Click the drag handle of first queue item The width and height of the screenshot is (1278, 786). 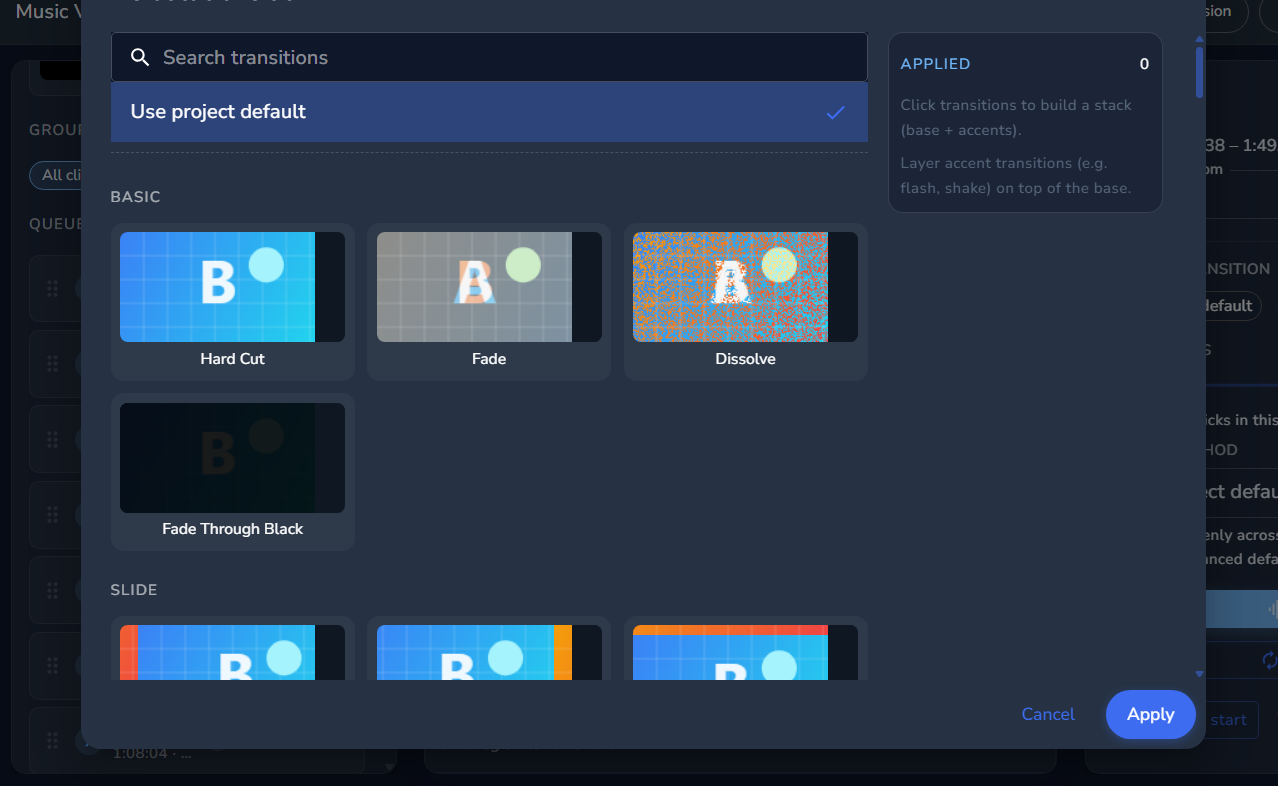[53, 289]
